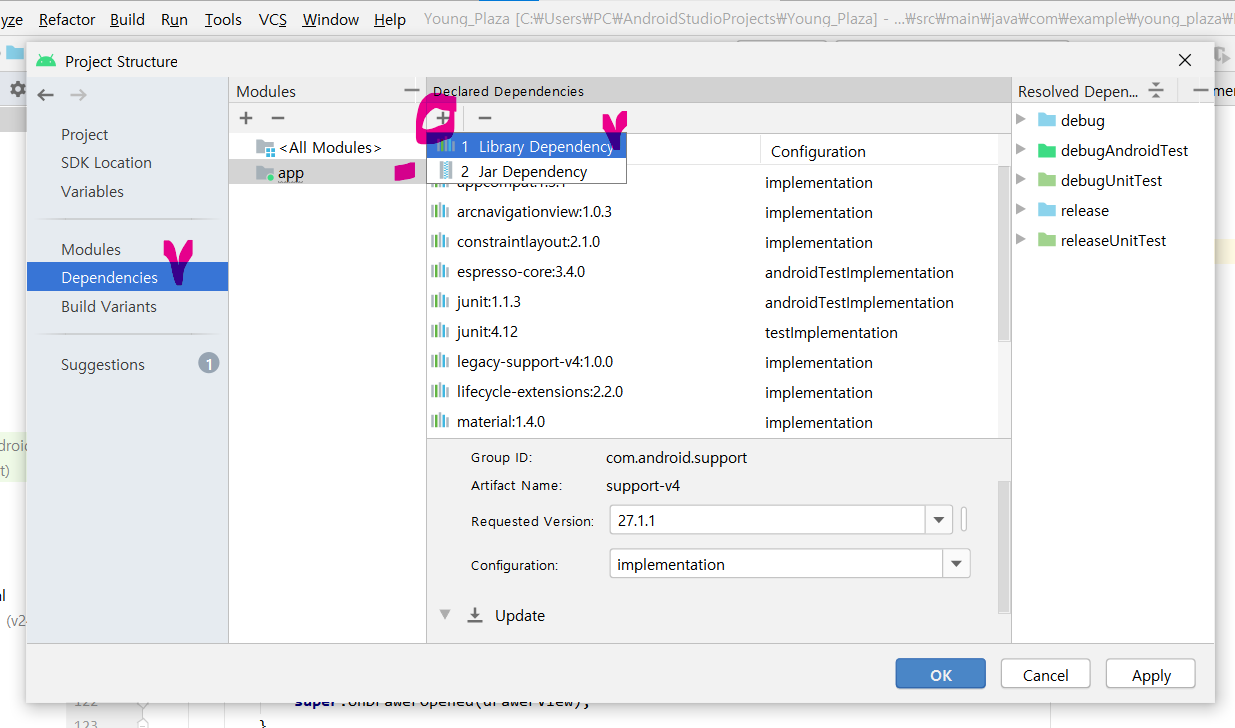Expand the releaseUnitTest node
The height and width of the screenshot is (728, 1235).
[1021, 240]
